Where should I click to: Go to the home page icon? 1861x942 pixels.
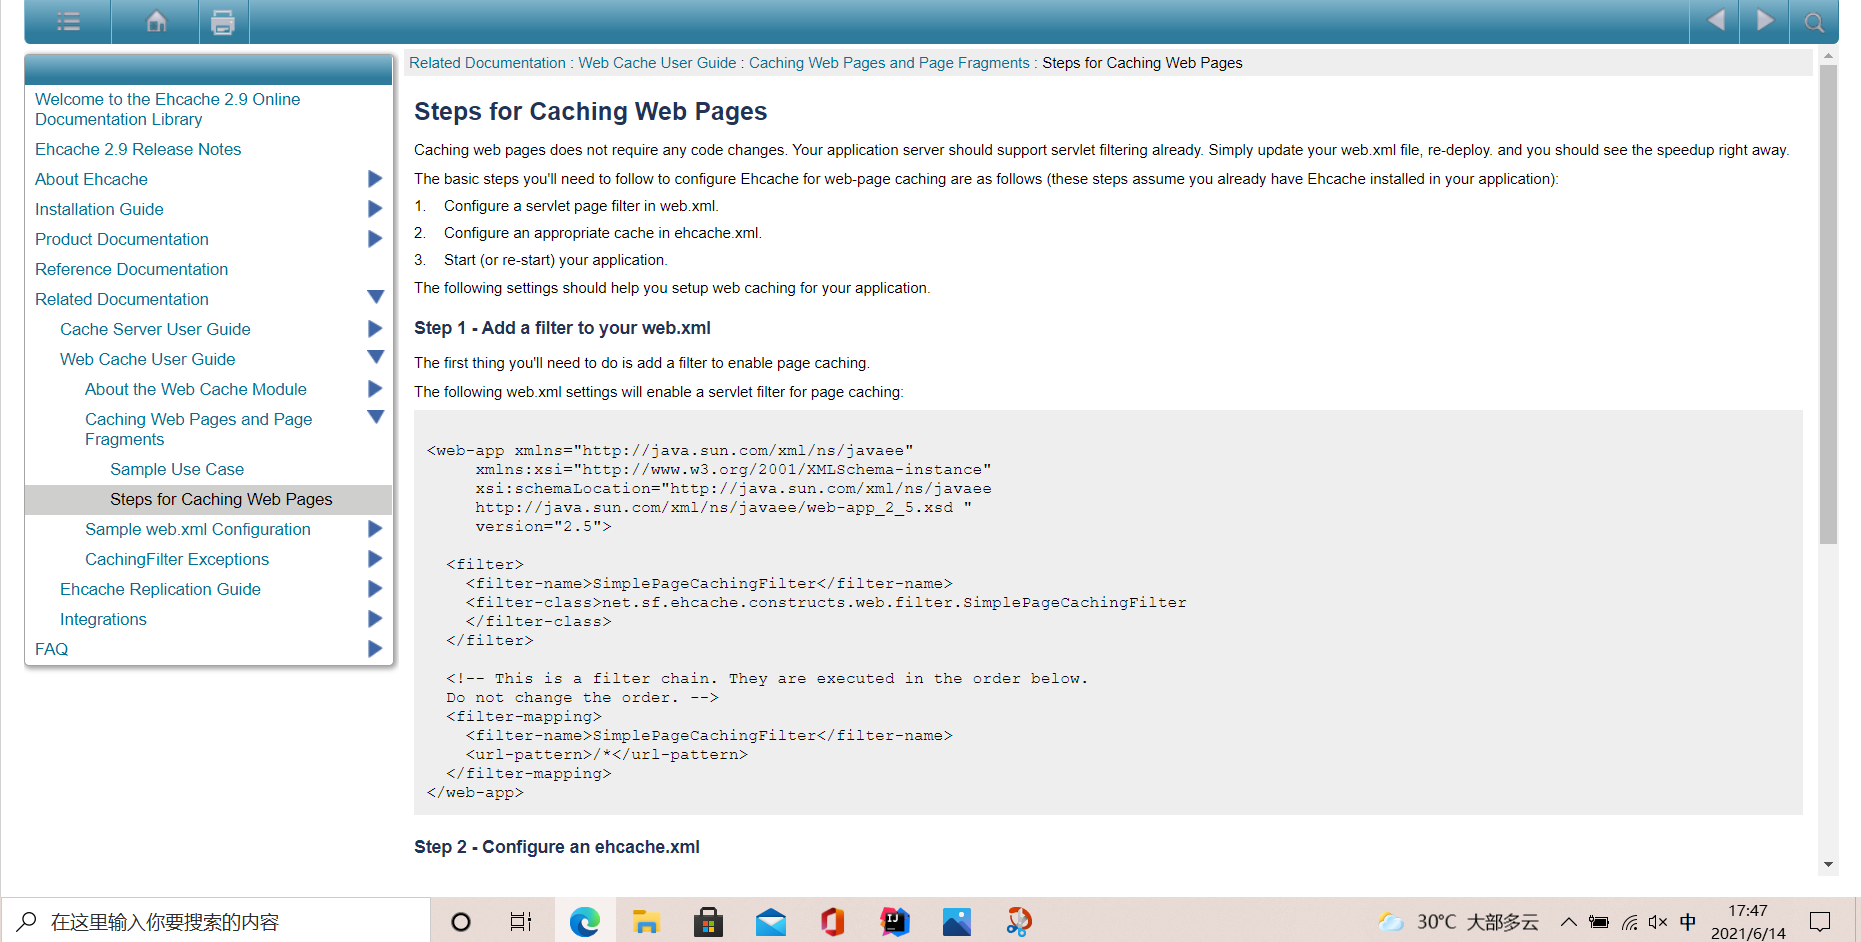(x=156, y=21)
